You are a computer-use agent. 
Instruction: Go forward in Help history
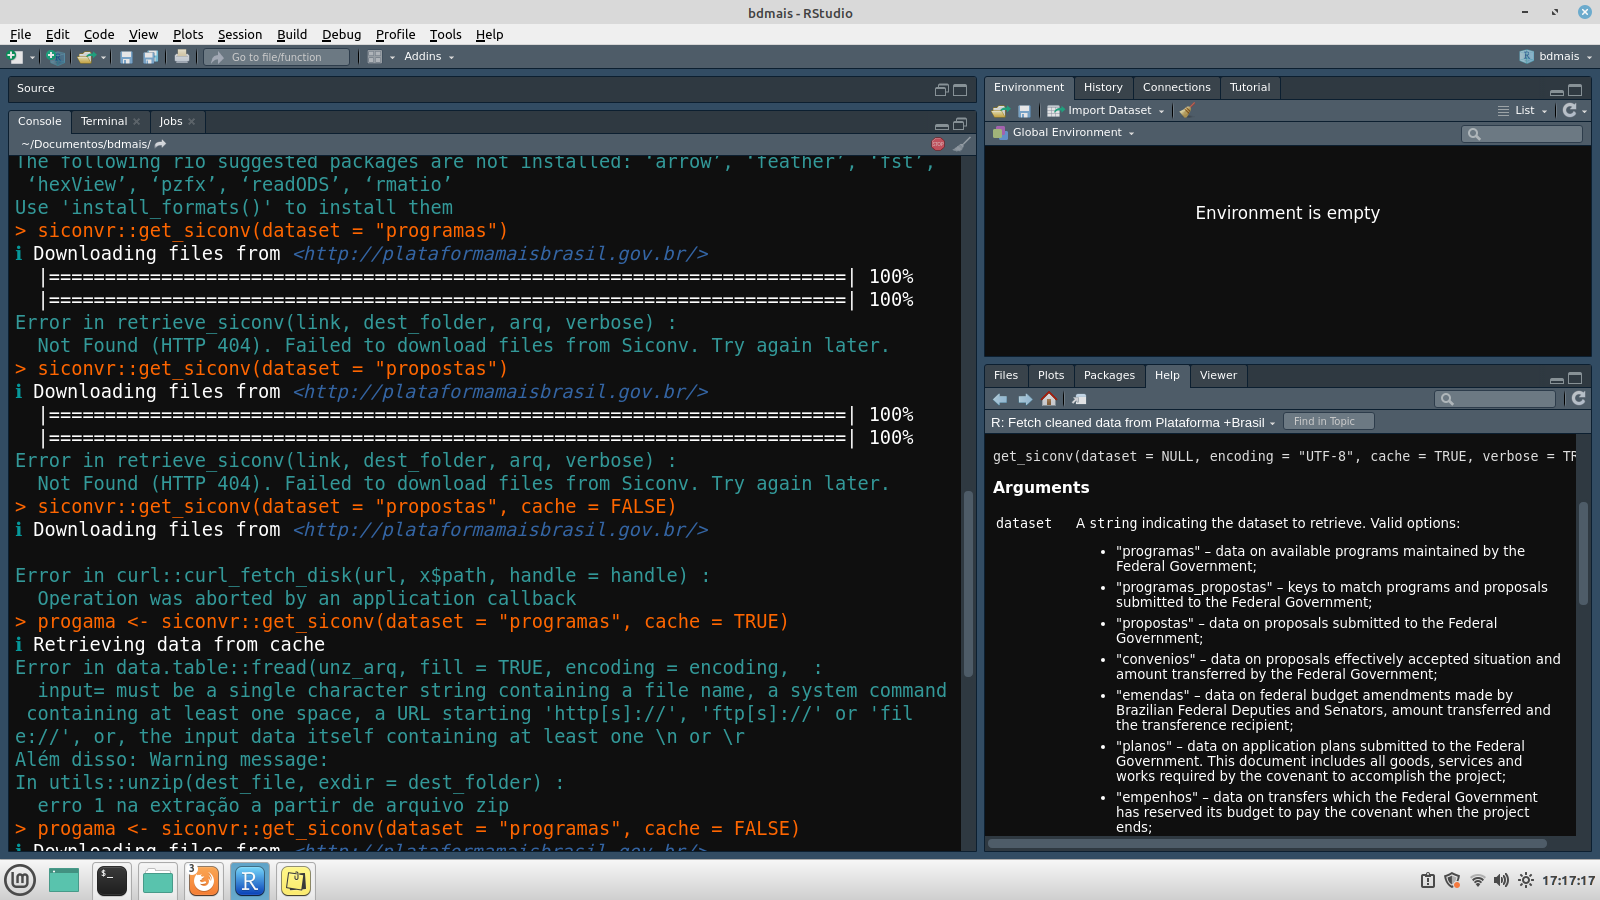click(x=1025, y=399)
